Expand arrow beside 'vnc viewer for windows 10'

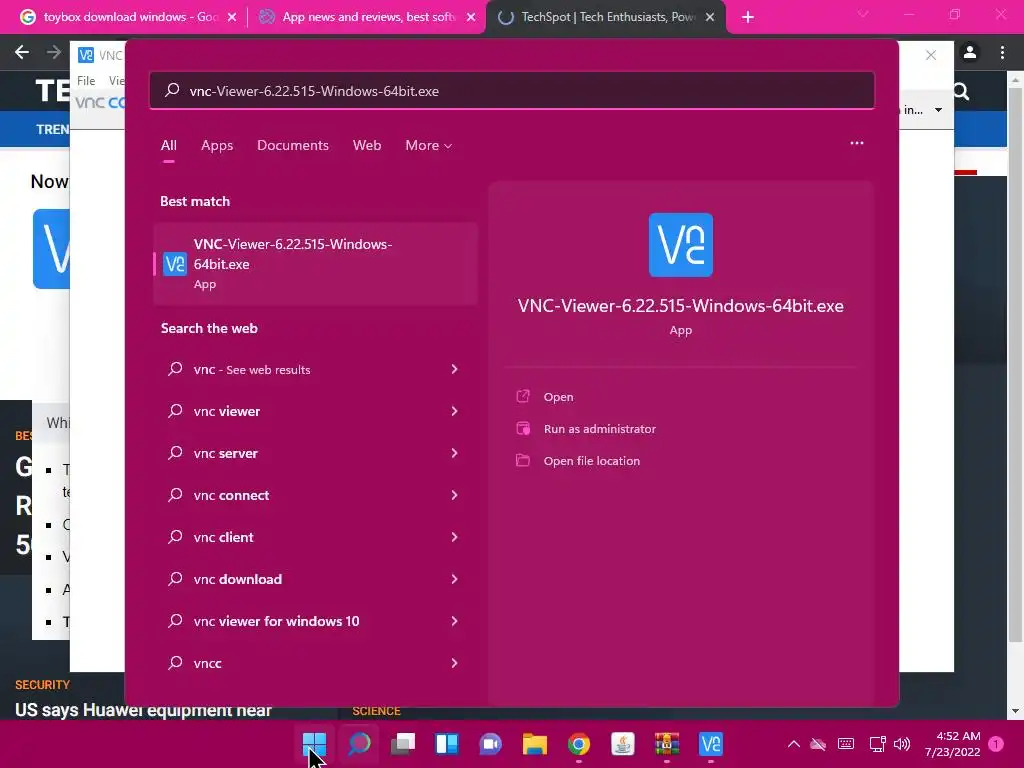[455, 620]
